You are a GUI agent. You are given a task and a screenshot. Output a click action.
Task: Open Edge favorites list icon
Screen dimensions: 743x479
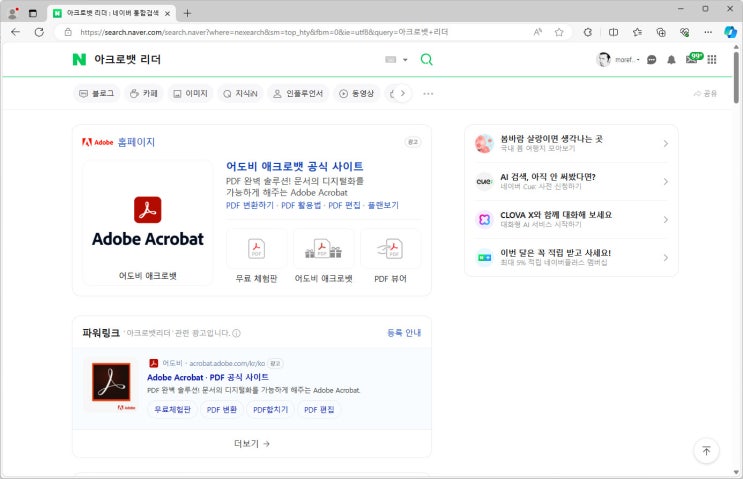637,32
